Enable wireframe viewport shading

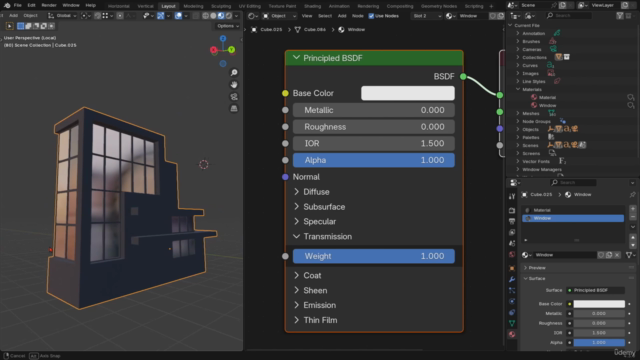pos(205,16)
